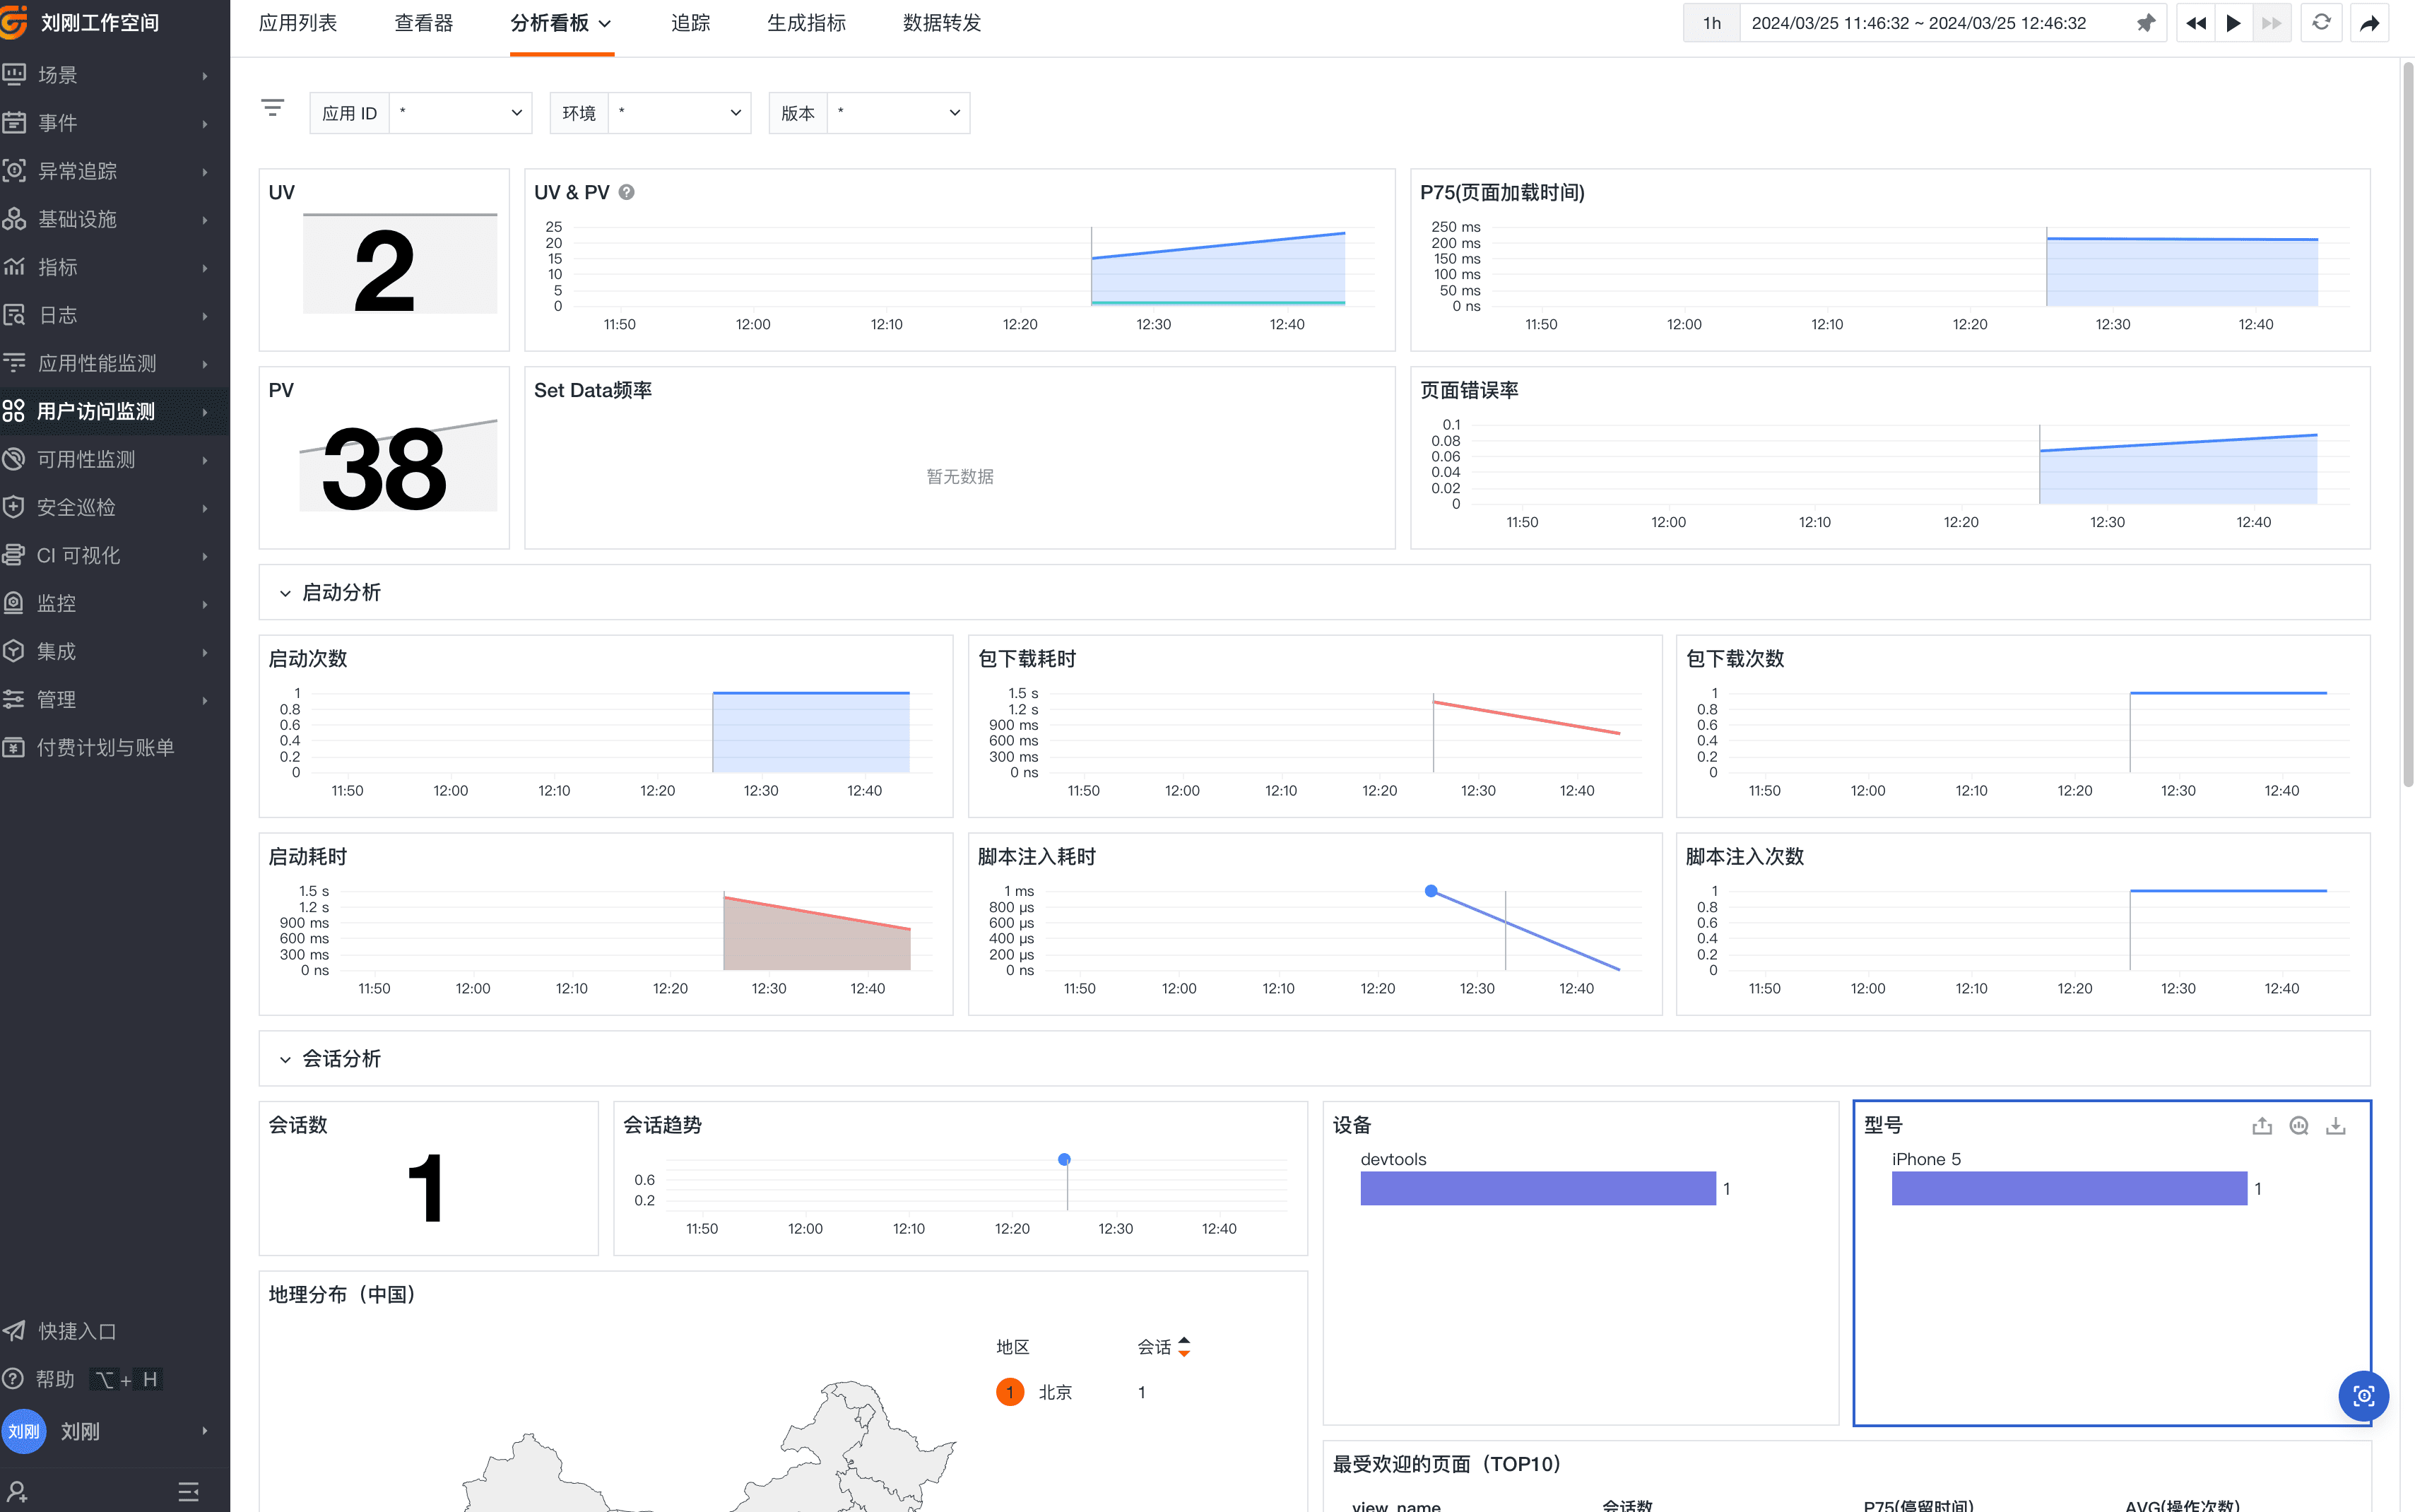
Task: Click the download icon on the 型号 panel
Action: coord(2335,1126)
